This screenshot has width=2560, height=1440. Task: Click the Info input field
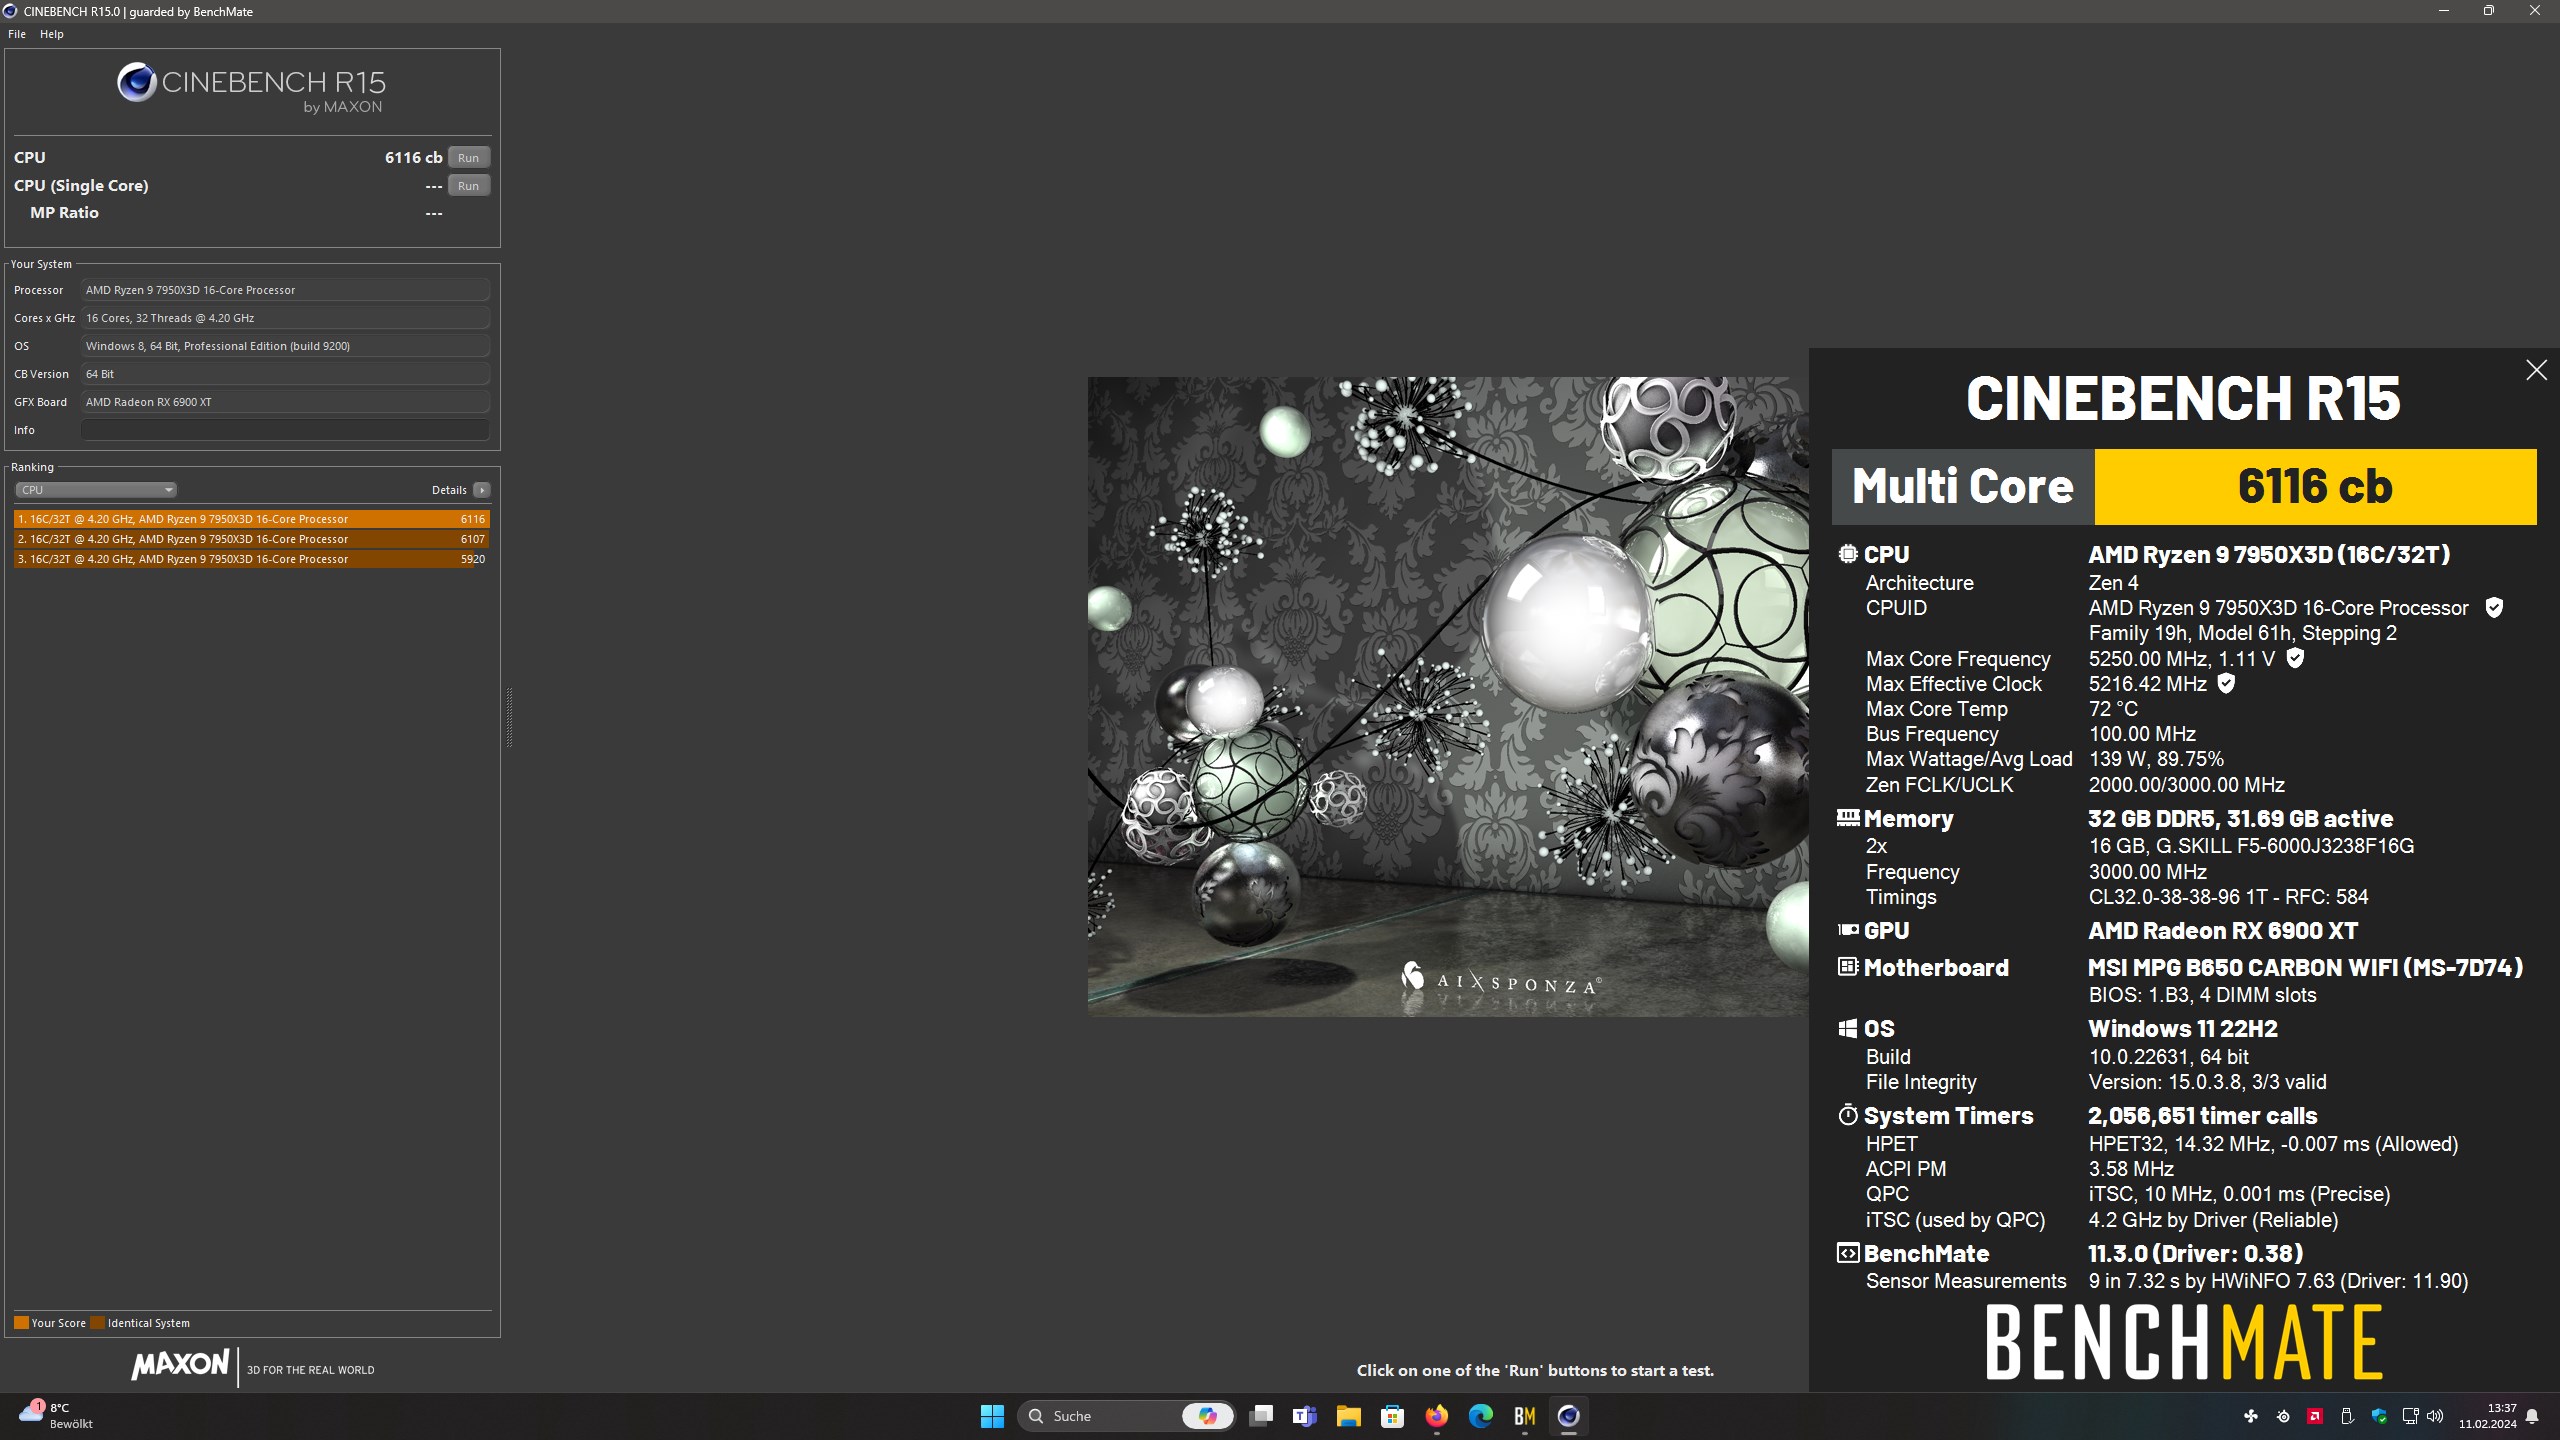[x=286, y=430]
